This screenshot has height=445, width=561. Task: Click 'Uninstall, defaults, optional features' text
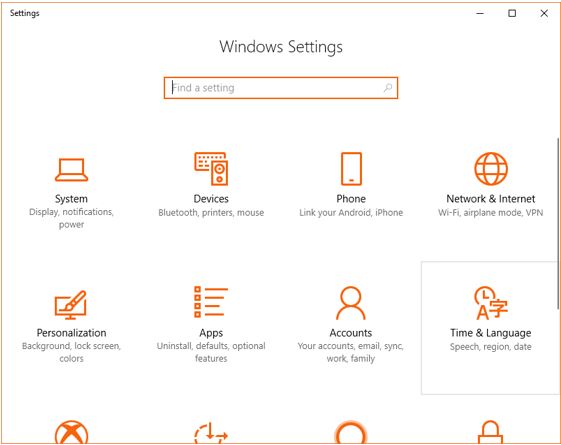211,352
